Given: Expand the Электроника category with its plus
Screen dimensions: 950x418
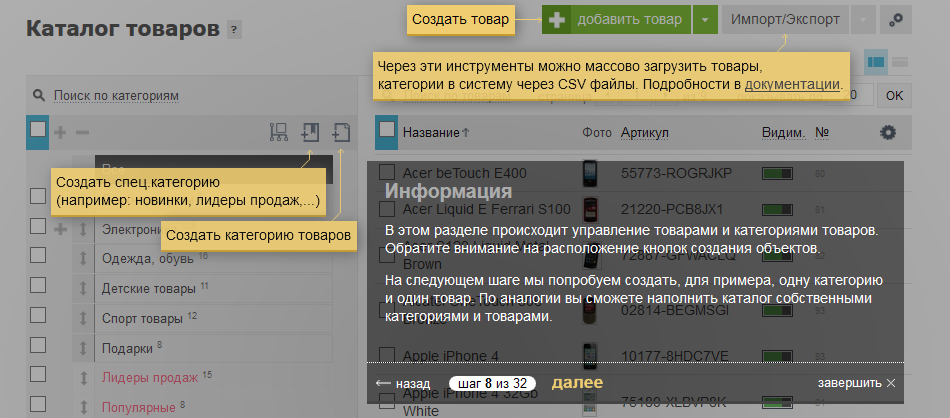Looking at the screenshot, I should click(60, 229).
